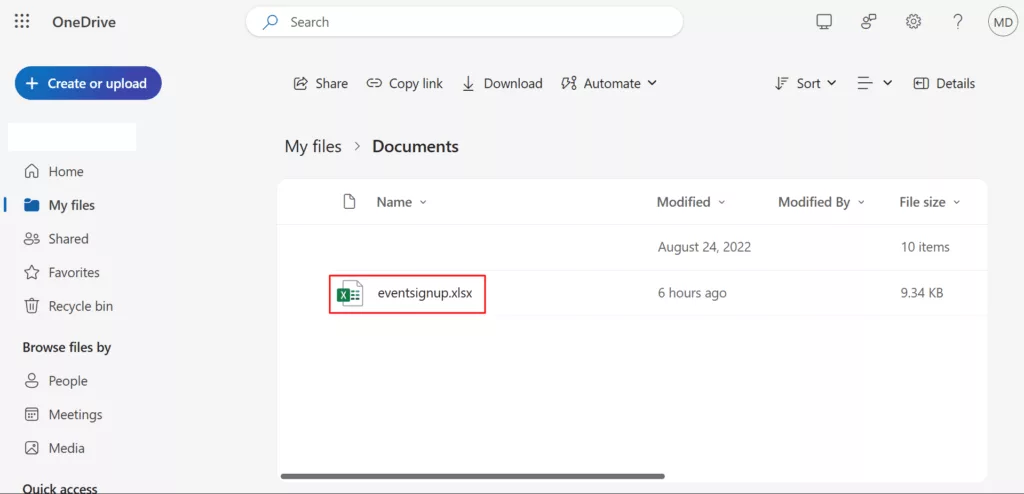The image size is (1024, 494).
Task: Open the MD account avatar
Action: 1002,22
